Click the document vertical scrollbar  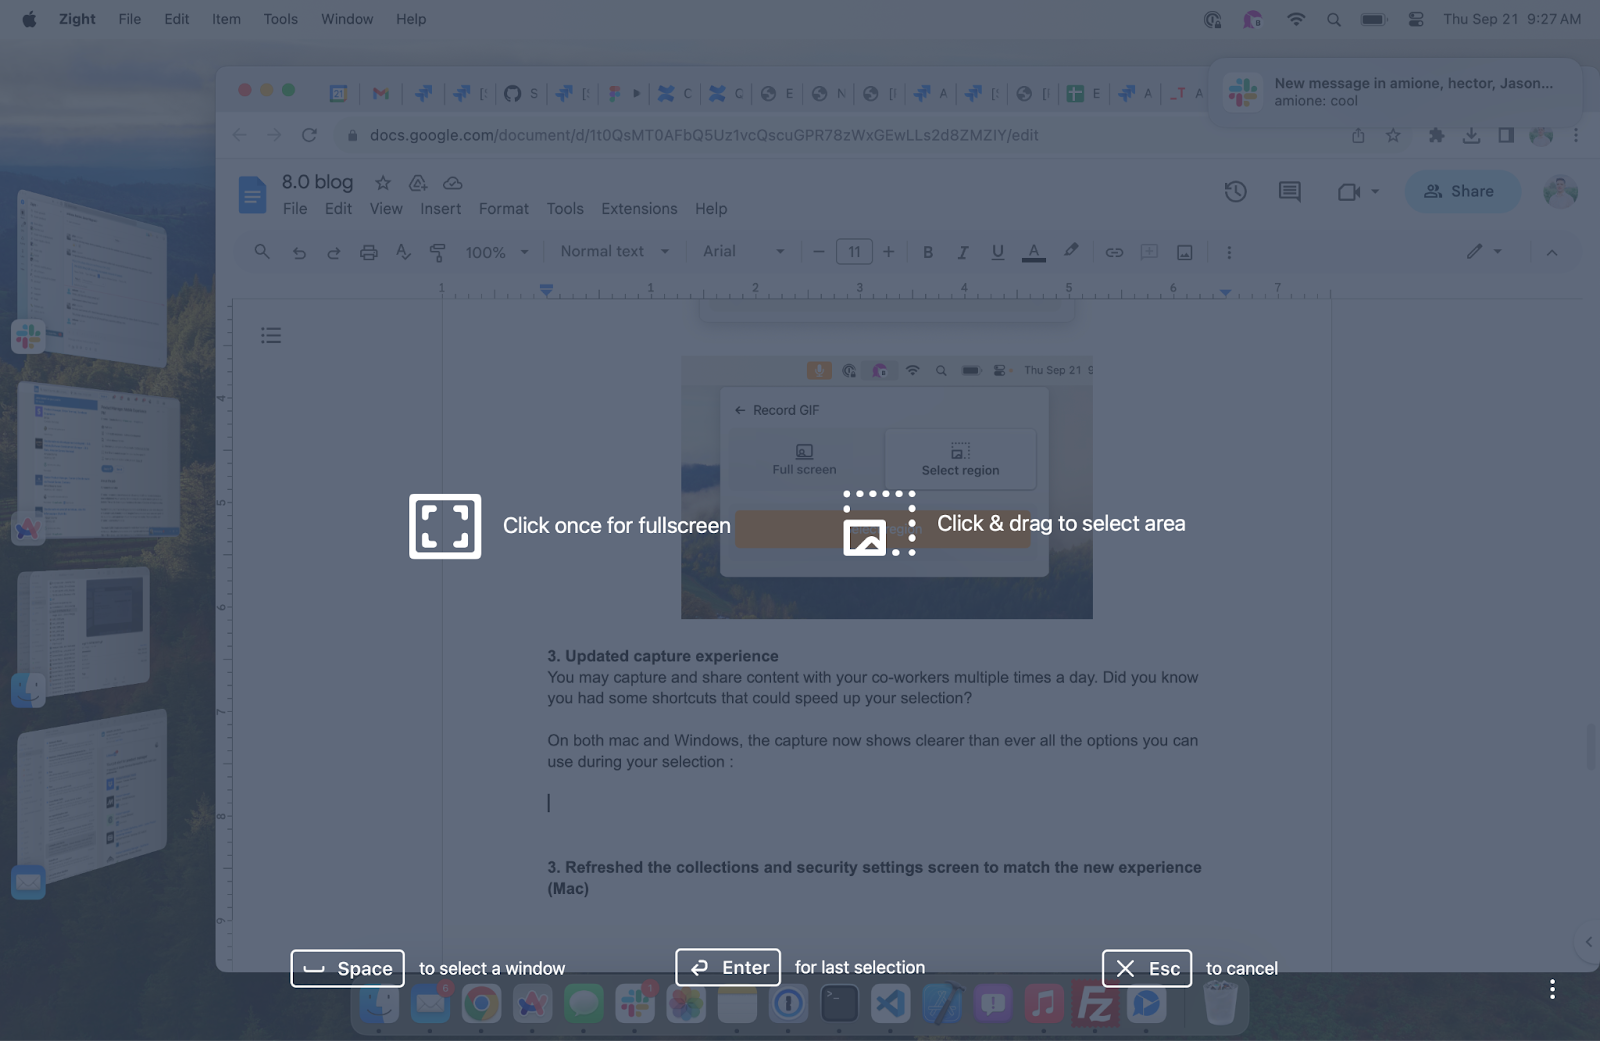[x=1590, y=745]
